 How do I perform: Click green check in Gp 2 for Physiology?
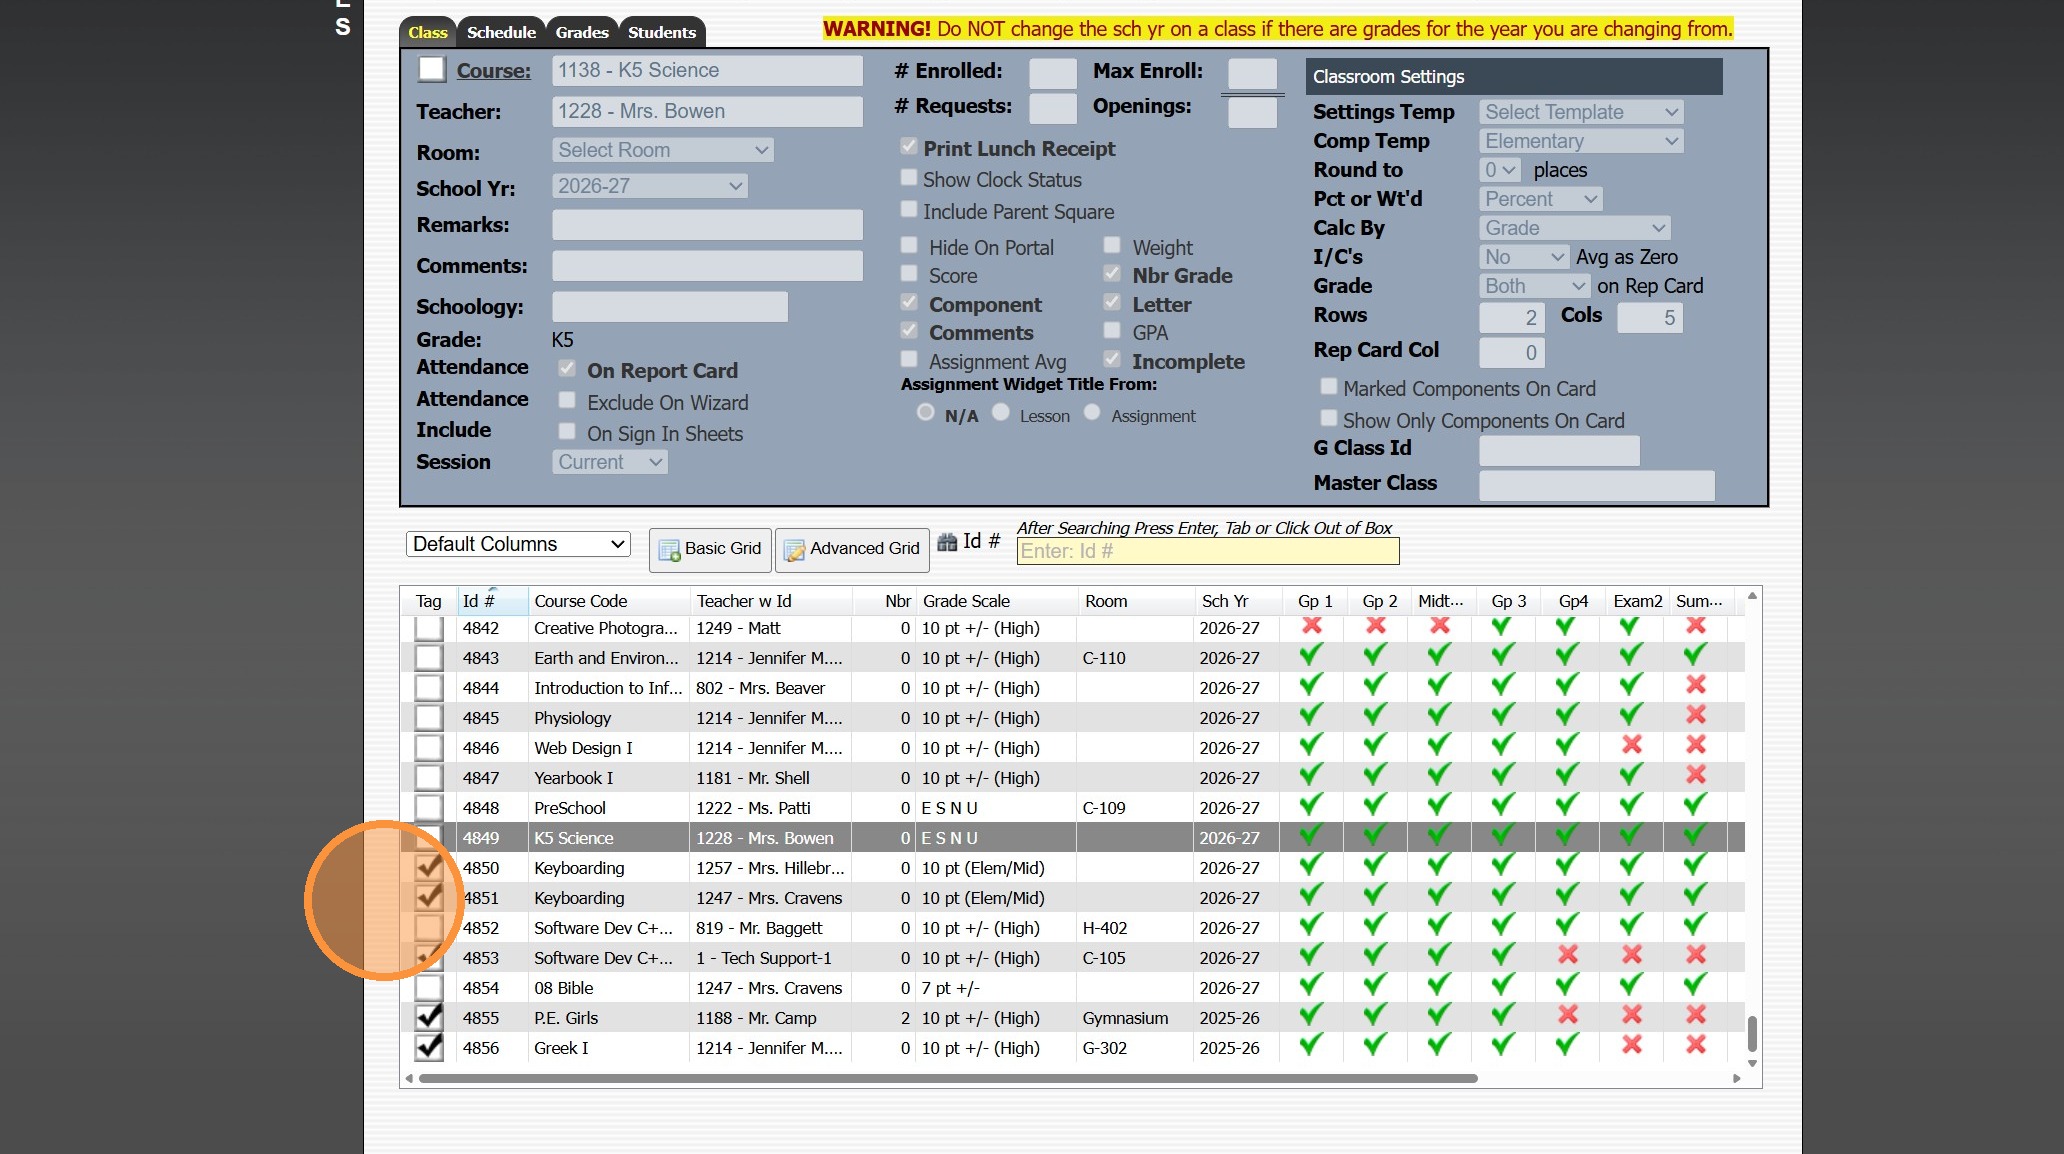[1376, 716]
